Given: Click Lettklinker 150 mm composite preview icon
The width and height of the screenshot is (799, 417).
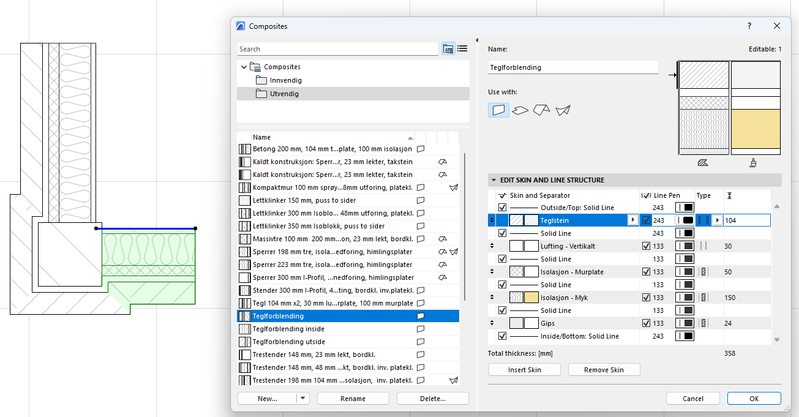Looking at the screenshot, I should coord(245,201).
